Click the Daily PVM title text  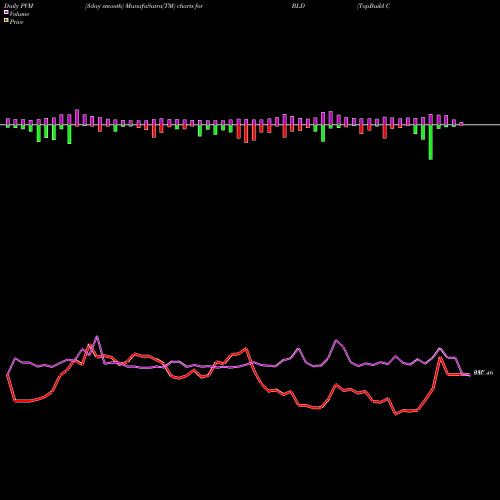click(x=19, y=6)
